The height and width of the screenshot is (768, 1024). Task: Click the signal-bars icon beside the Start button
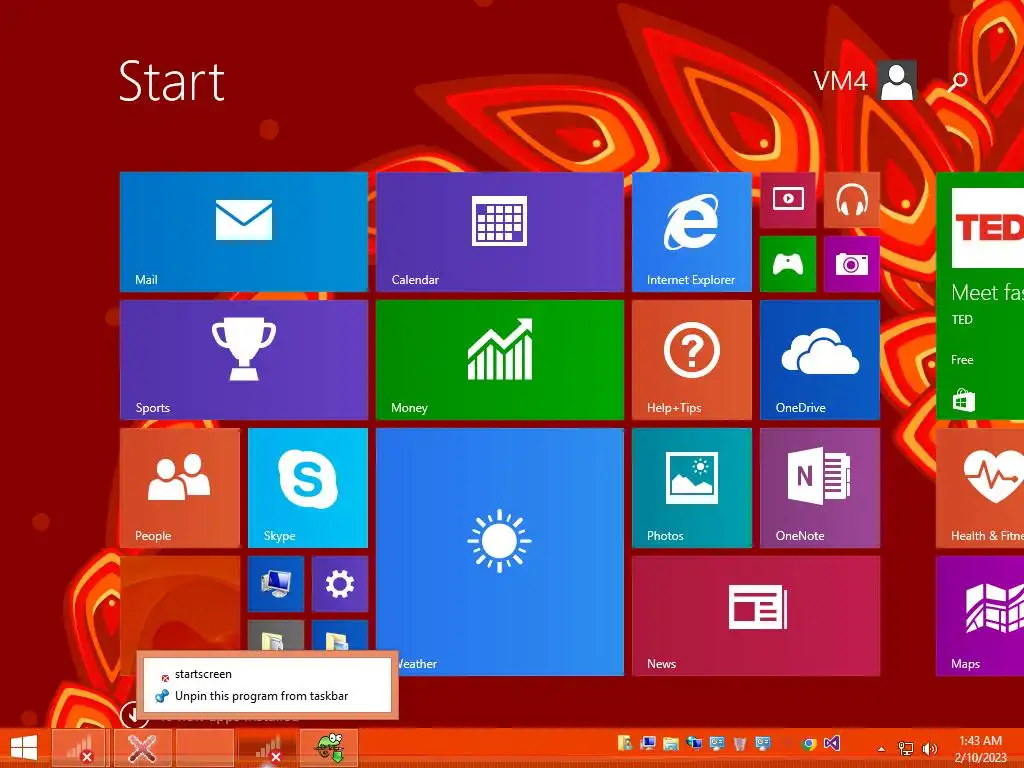80,748
